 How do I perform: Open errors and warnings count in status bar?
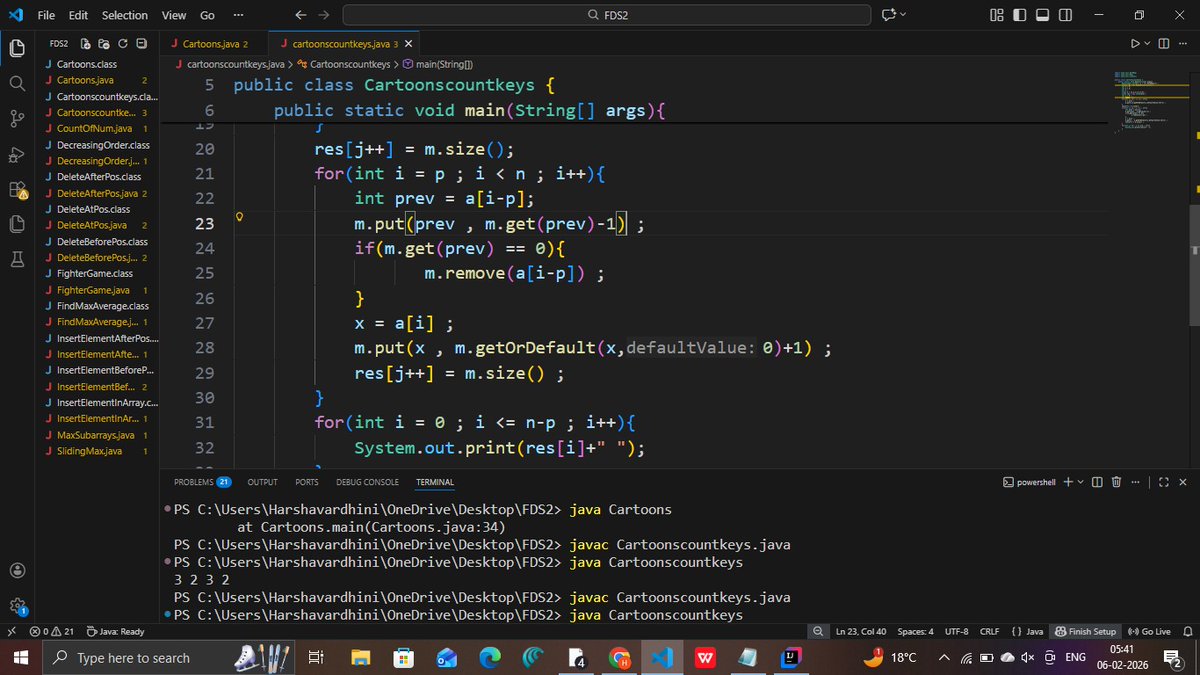52,632
